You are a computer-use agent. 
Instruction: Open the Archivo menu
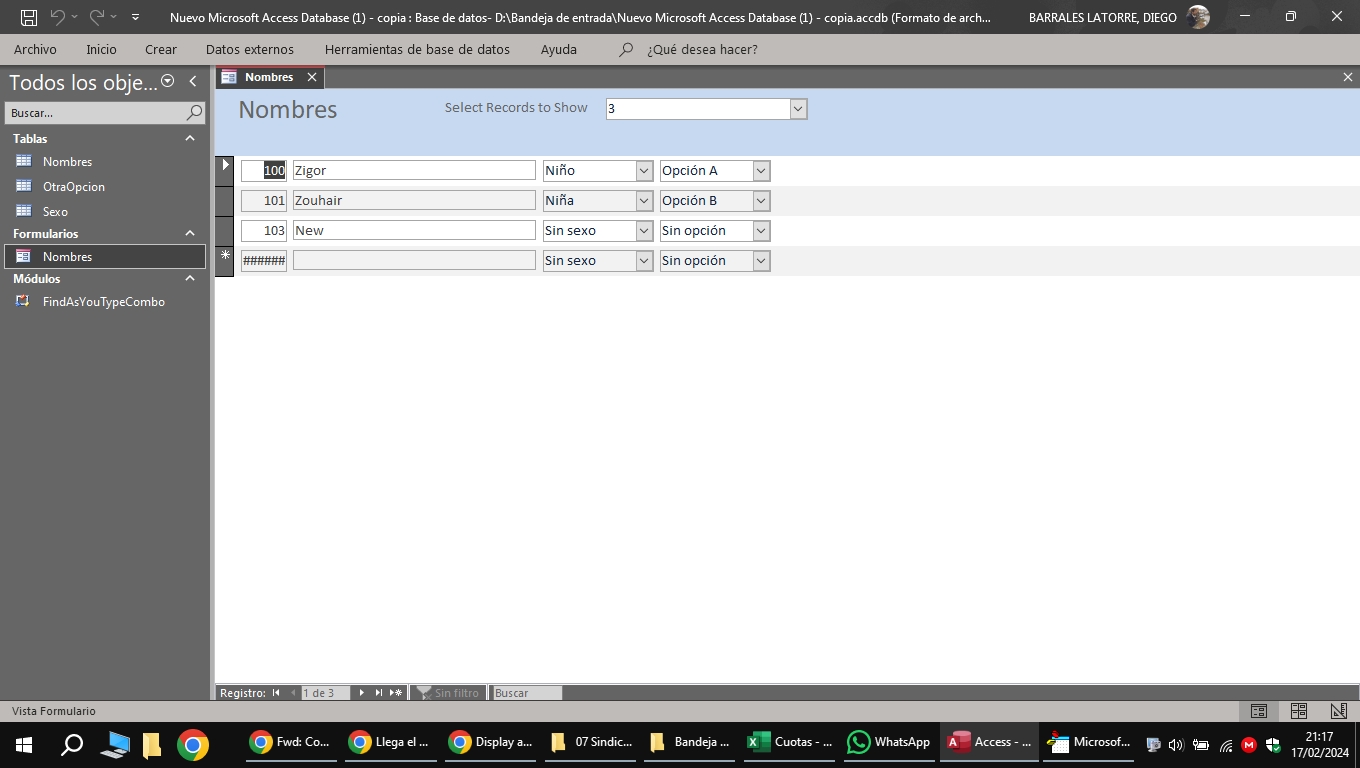point(35,49)
